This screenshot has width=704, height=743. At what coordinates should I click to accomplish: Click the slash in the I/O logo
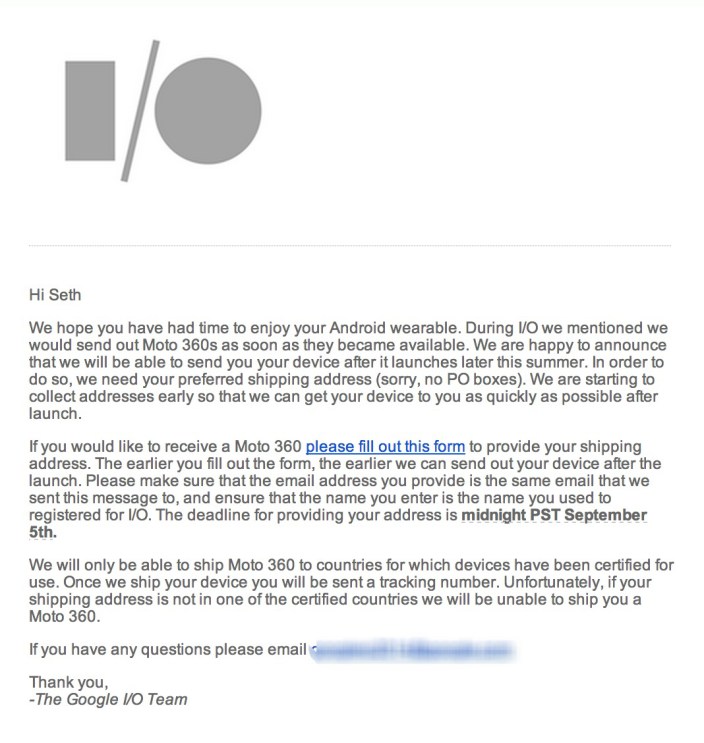click(x=139, y=110)
